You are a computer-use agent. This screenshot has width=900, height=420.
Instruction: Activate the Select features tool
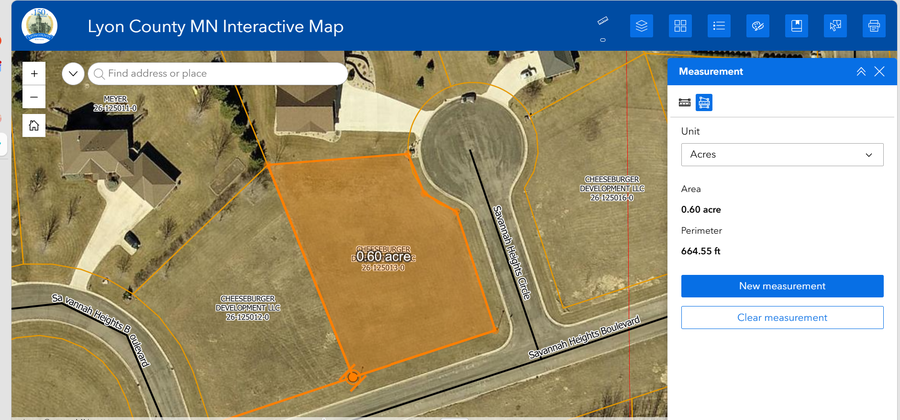[835, 26]
